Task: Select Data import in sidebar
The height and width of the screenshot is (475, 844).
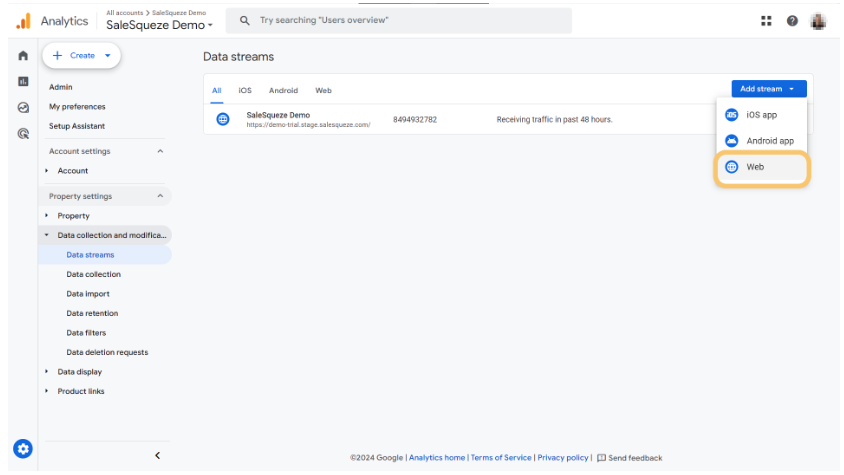Action: pyautogui.click(x=88, y=294)
